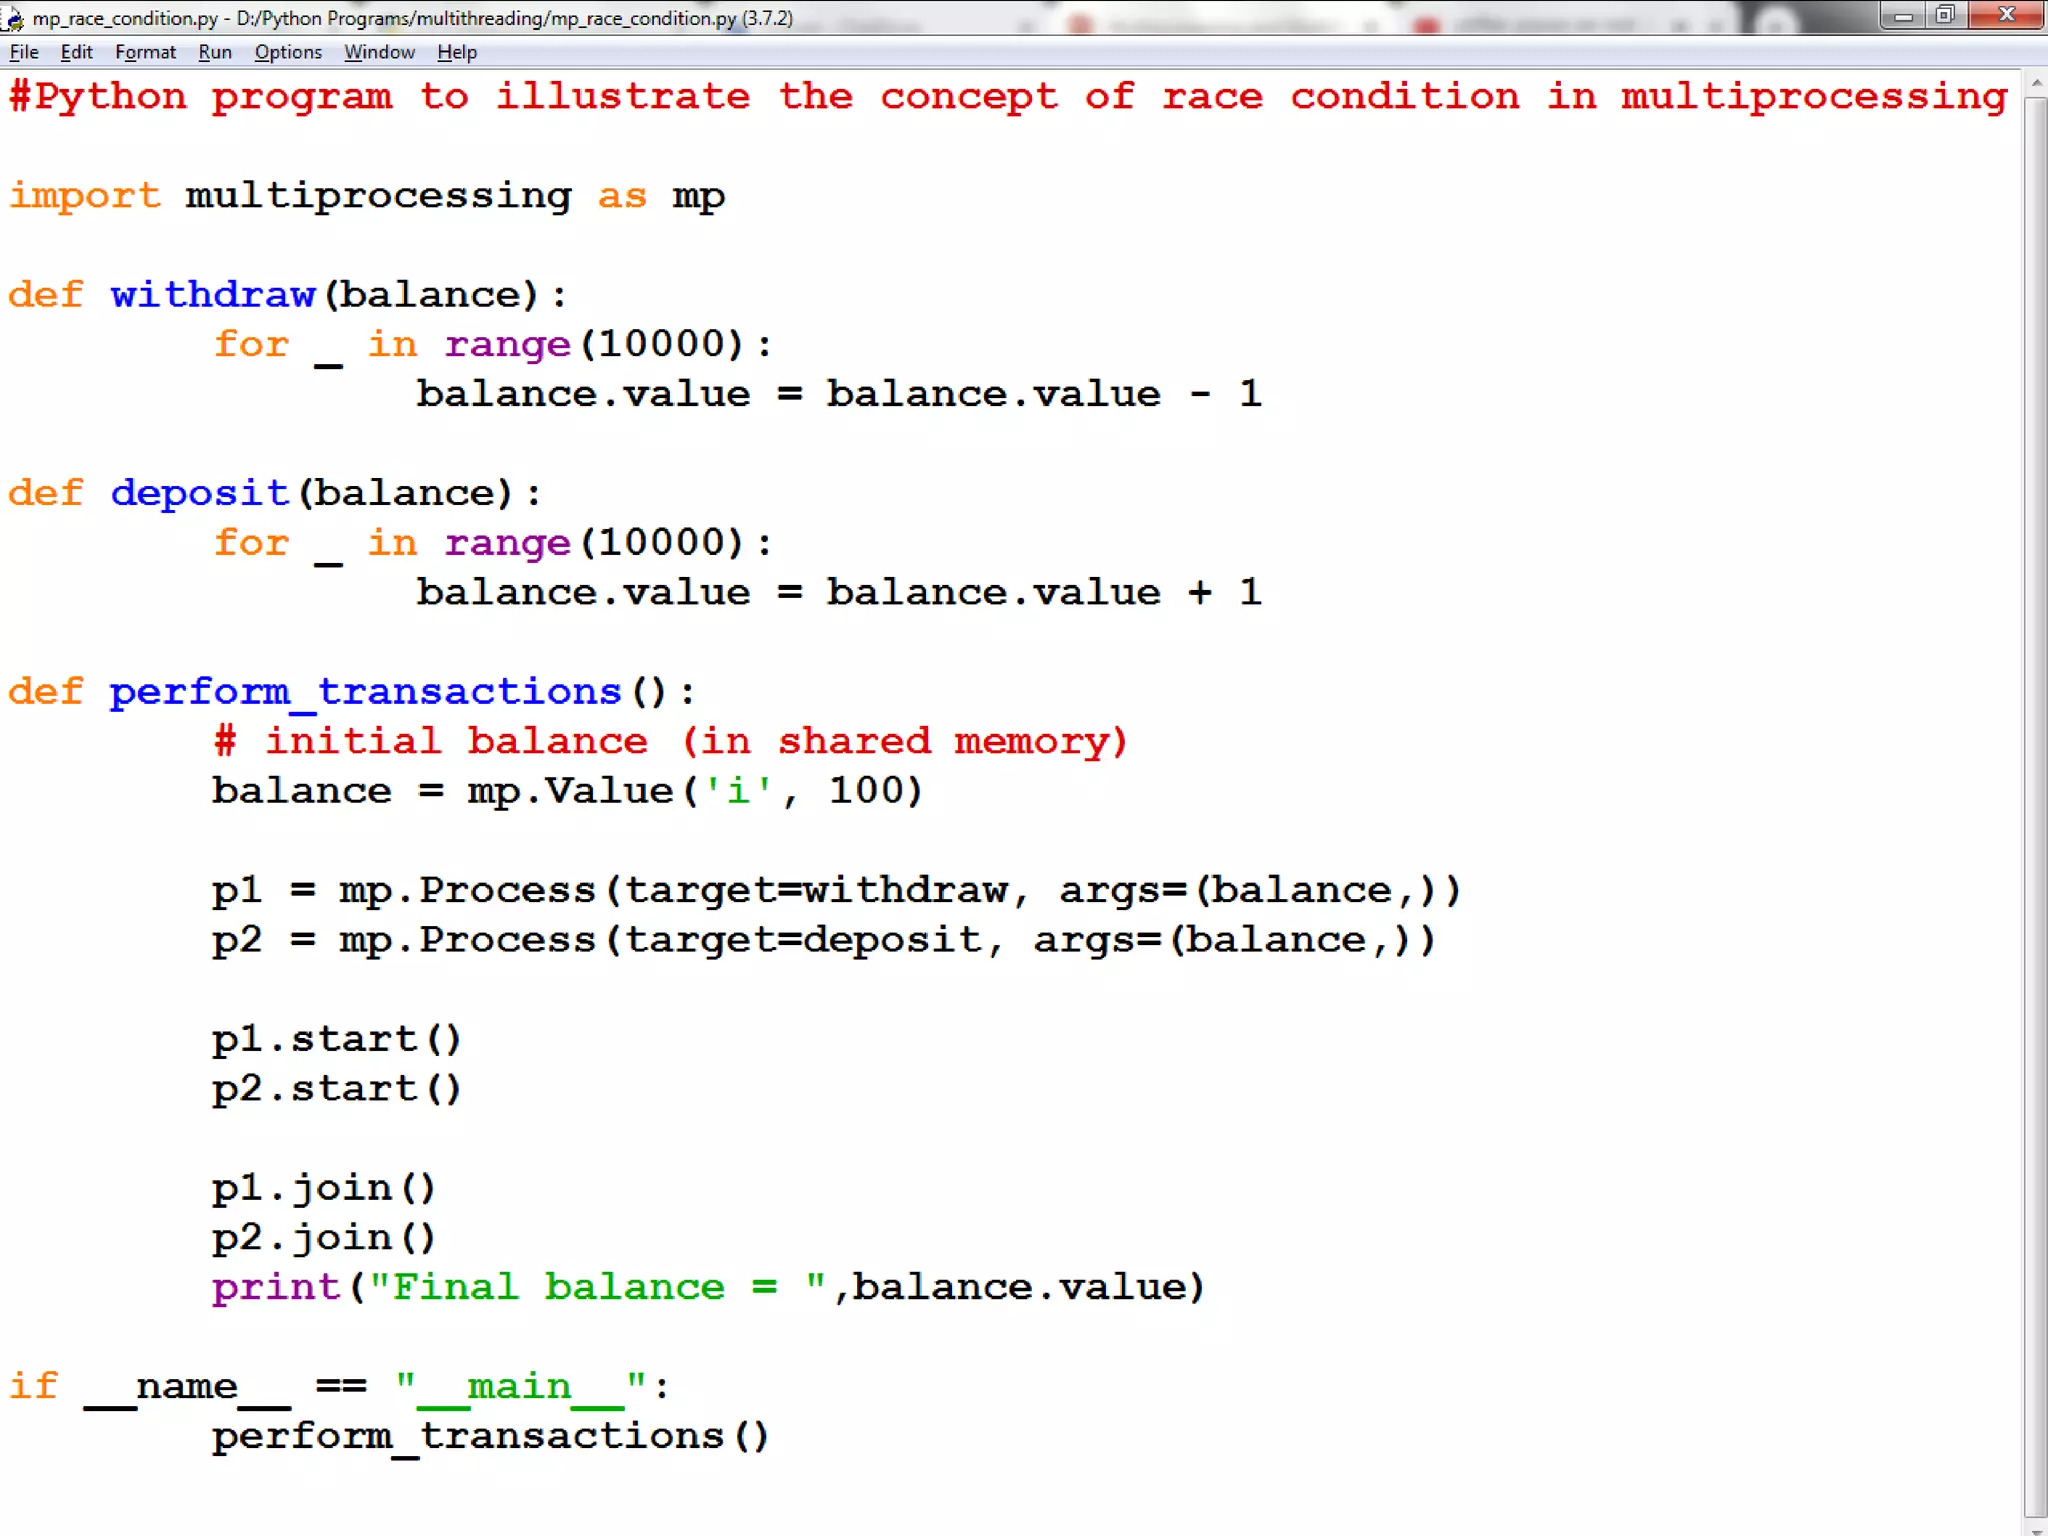Screen dimensions: 2048x1536
Task: Open the Options menu
Action: pos(288,52)
